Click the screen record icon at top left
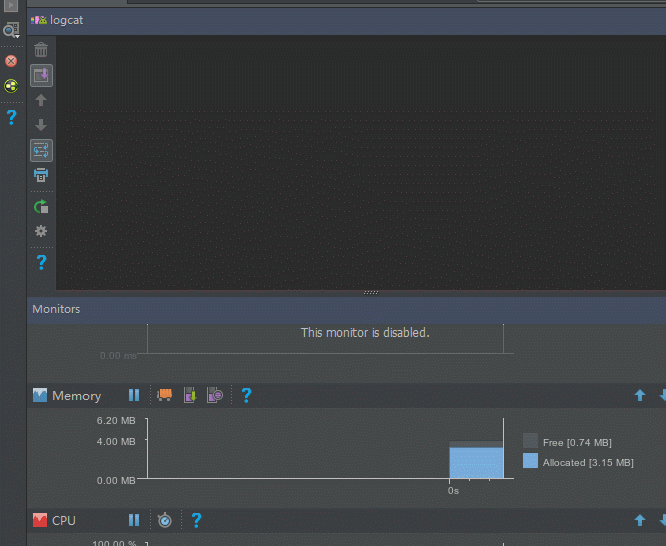666x546 pixels. (x=11, y=6)
